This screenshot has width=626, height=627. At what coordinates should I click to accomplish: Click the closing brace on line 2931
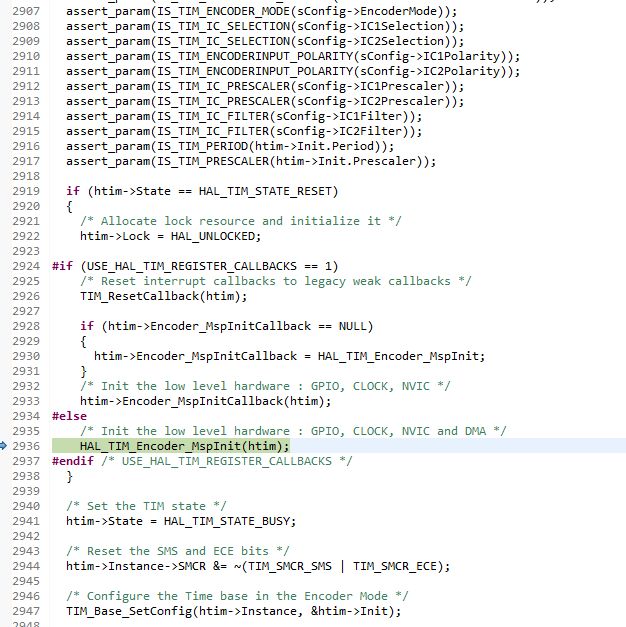pos(83,371)
